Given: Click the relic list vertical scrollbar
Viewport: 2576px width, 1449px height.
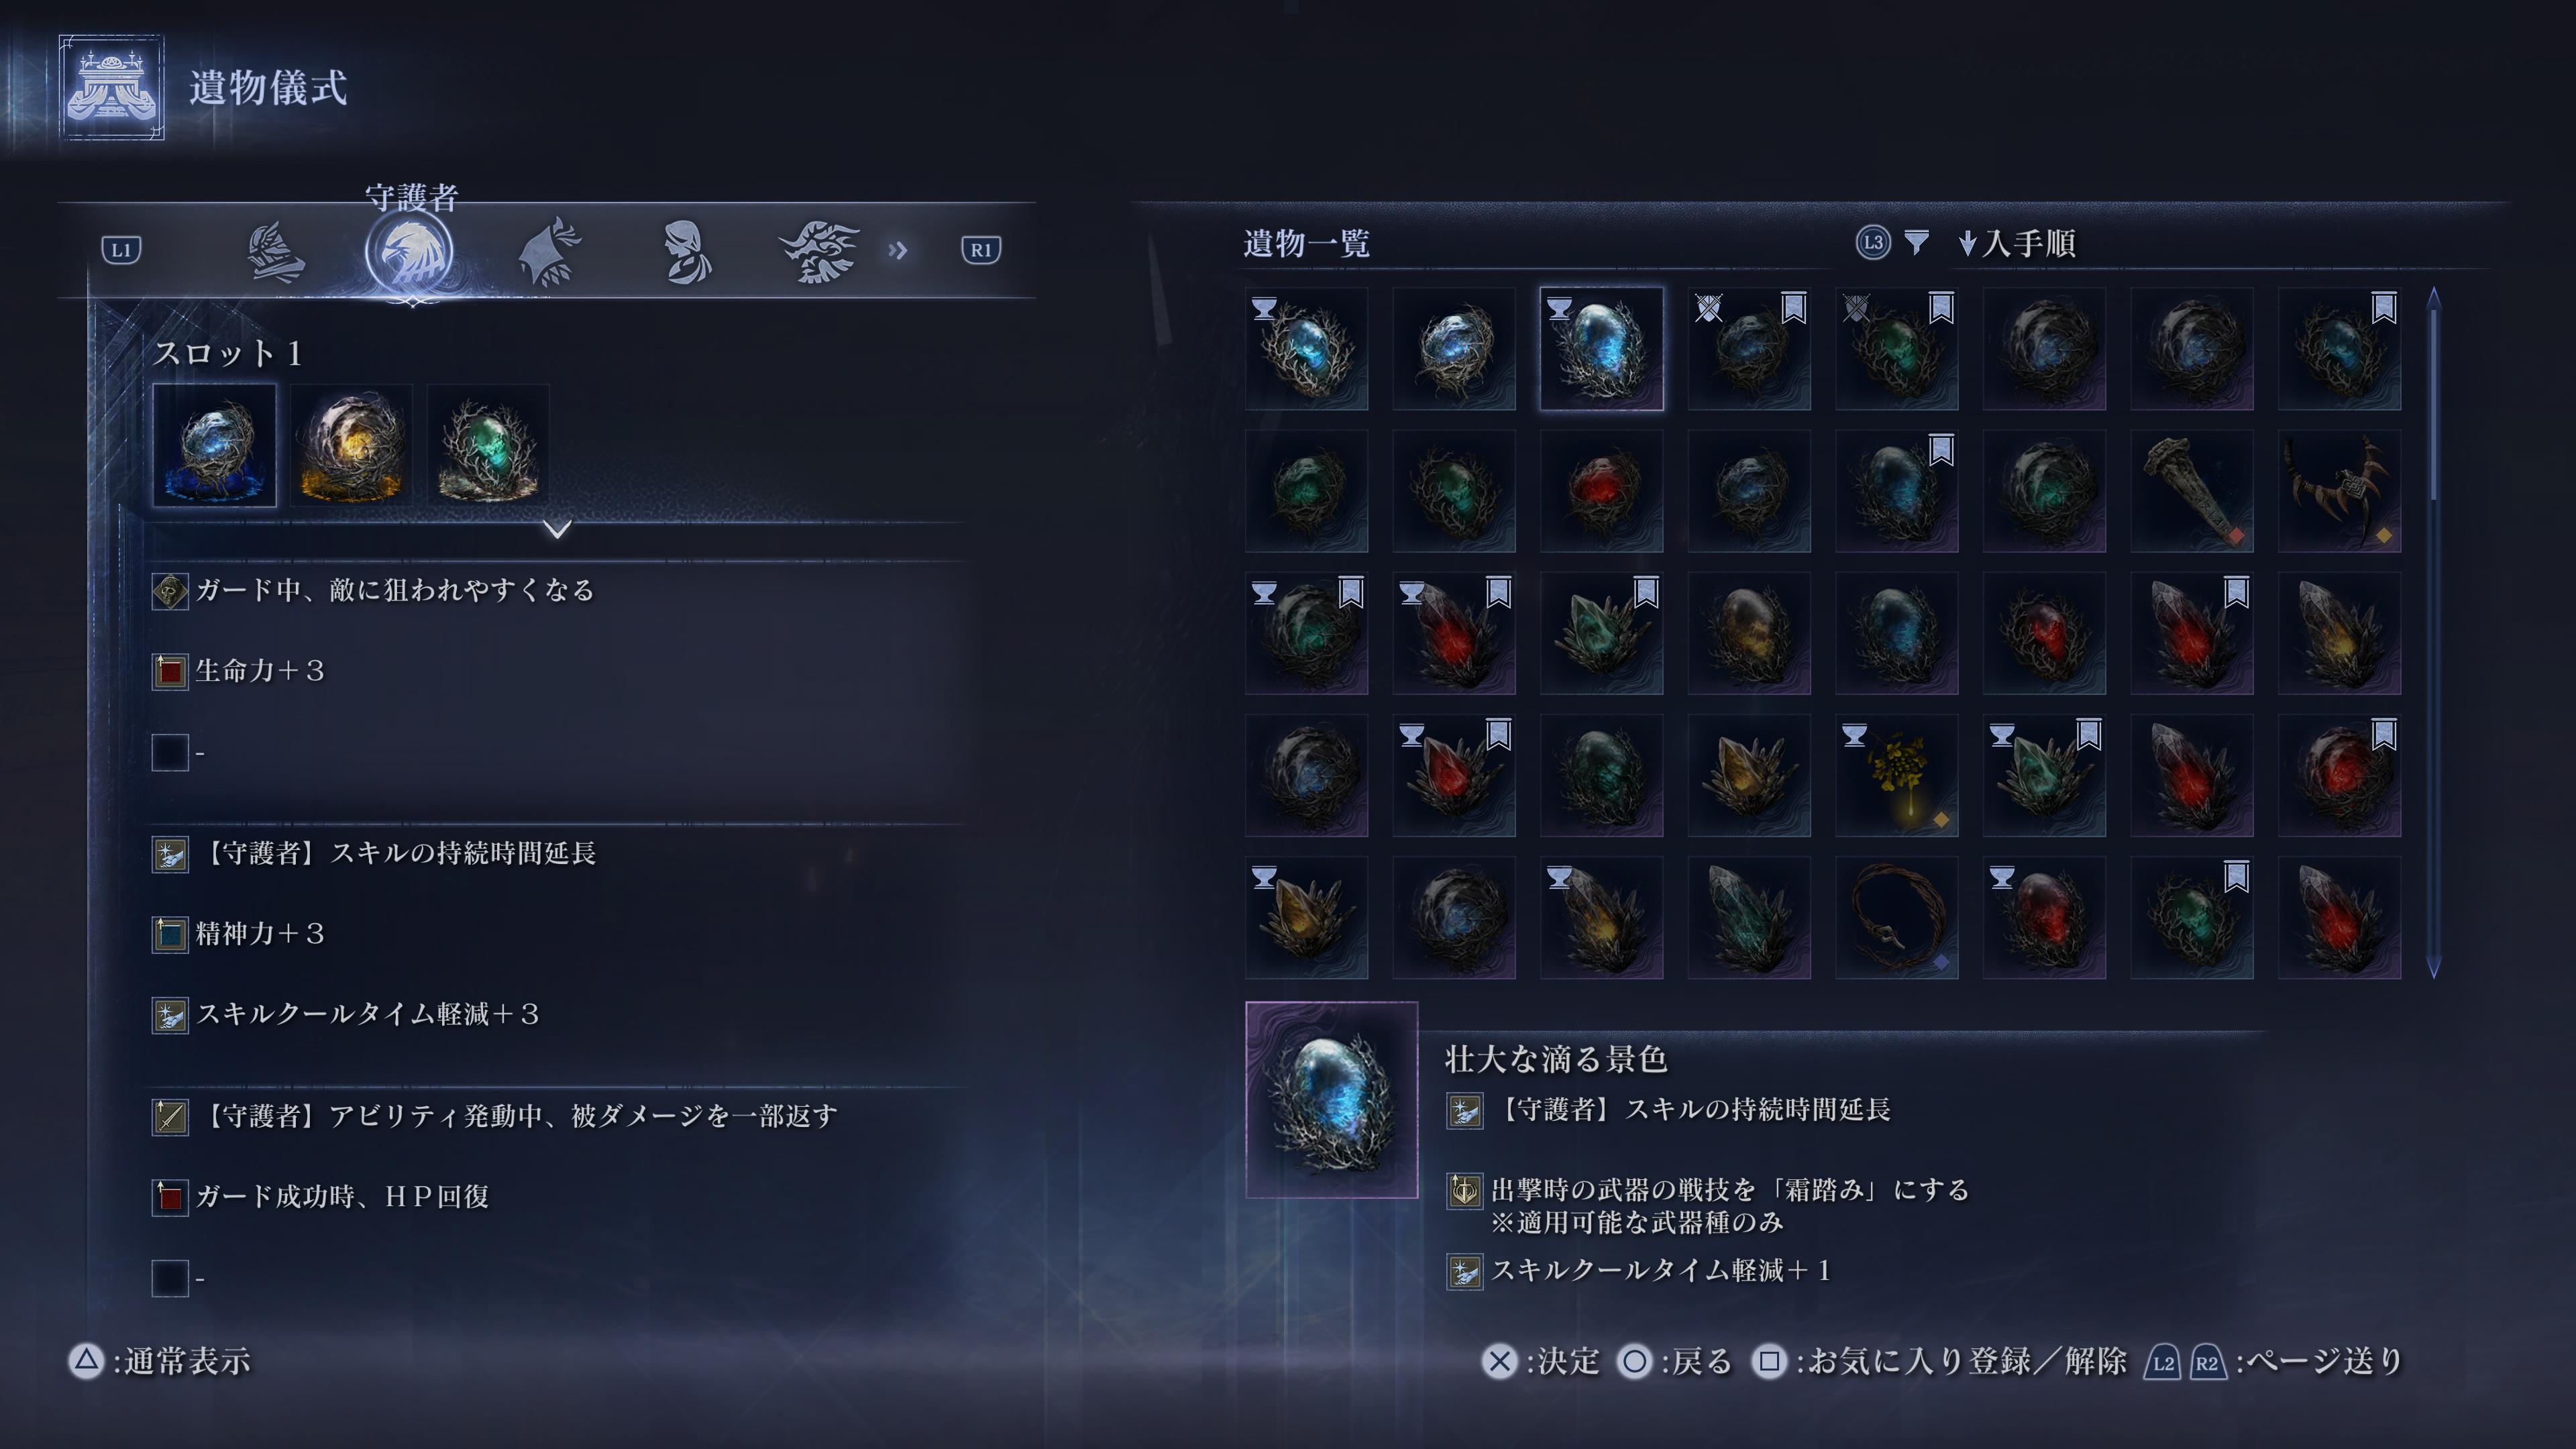Looking at the screenshot, I should [2433, 632].
